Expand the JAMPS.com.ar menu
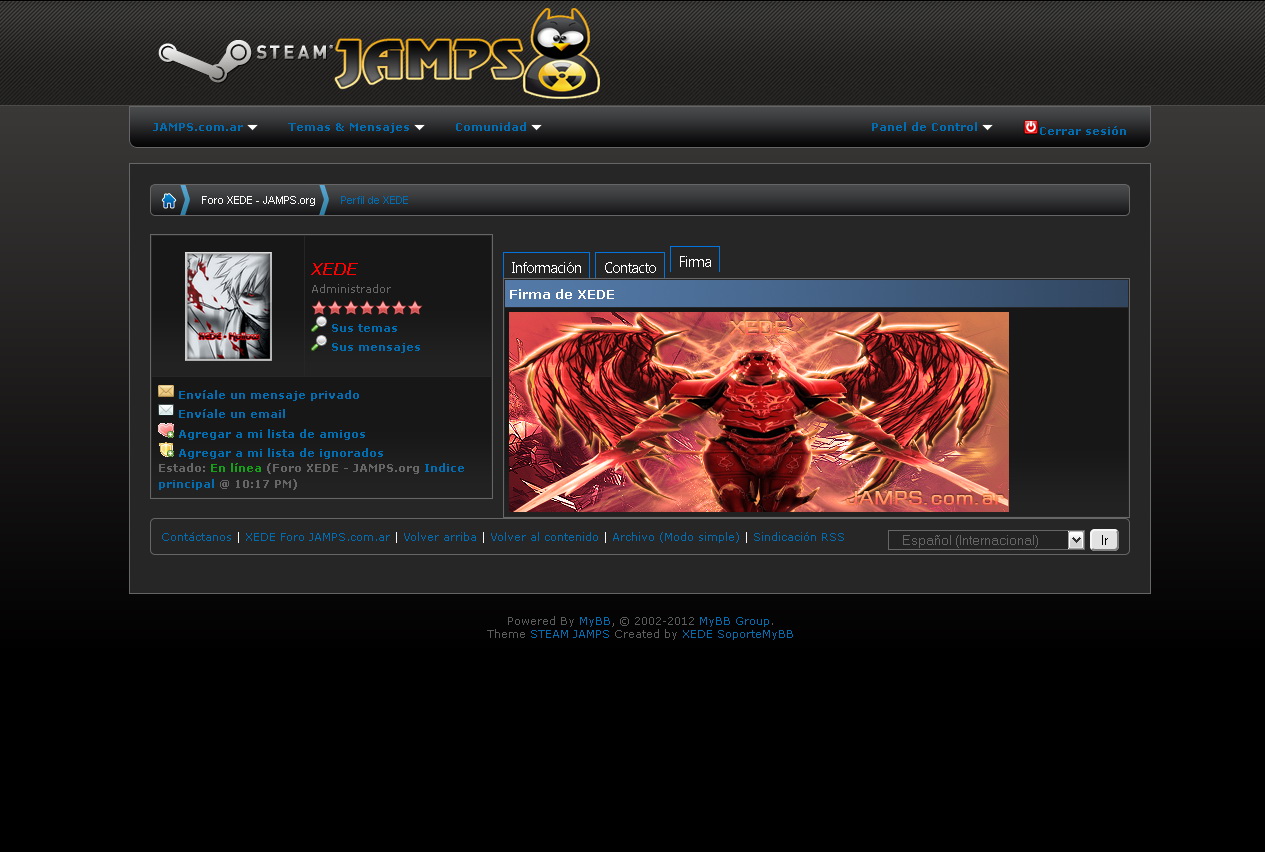Image resolution: width=1265 pixels, height=852 pixels. (x=204, y=128)
